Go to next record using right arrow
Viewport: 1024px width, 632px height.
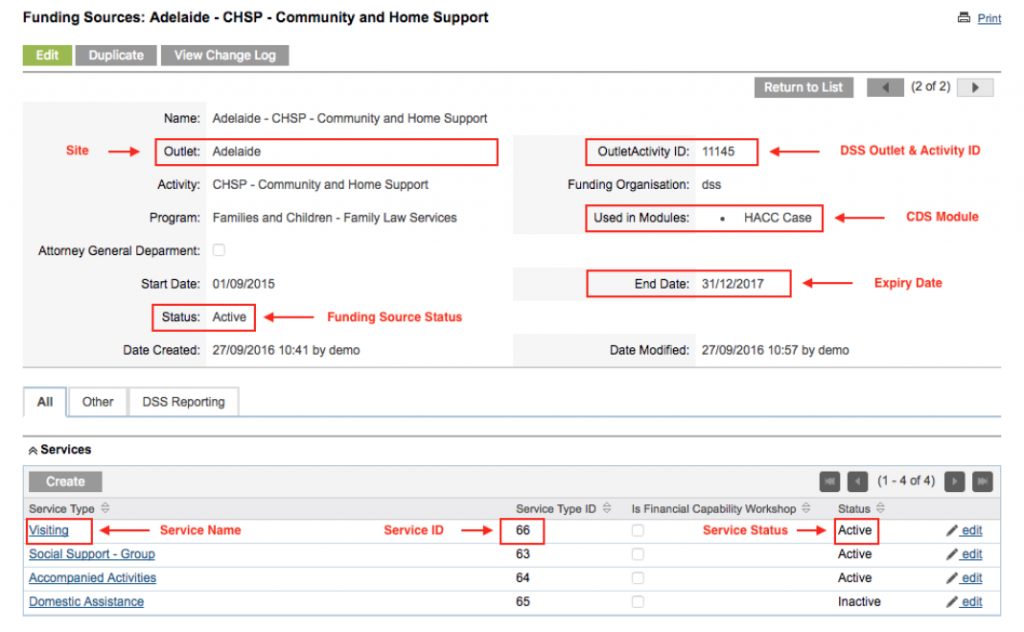coord(975,87)
